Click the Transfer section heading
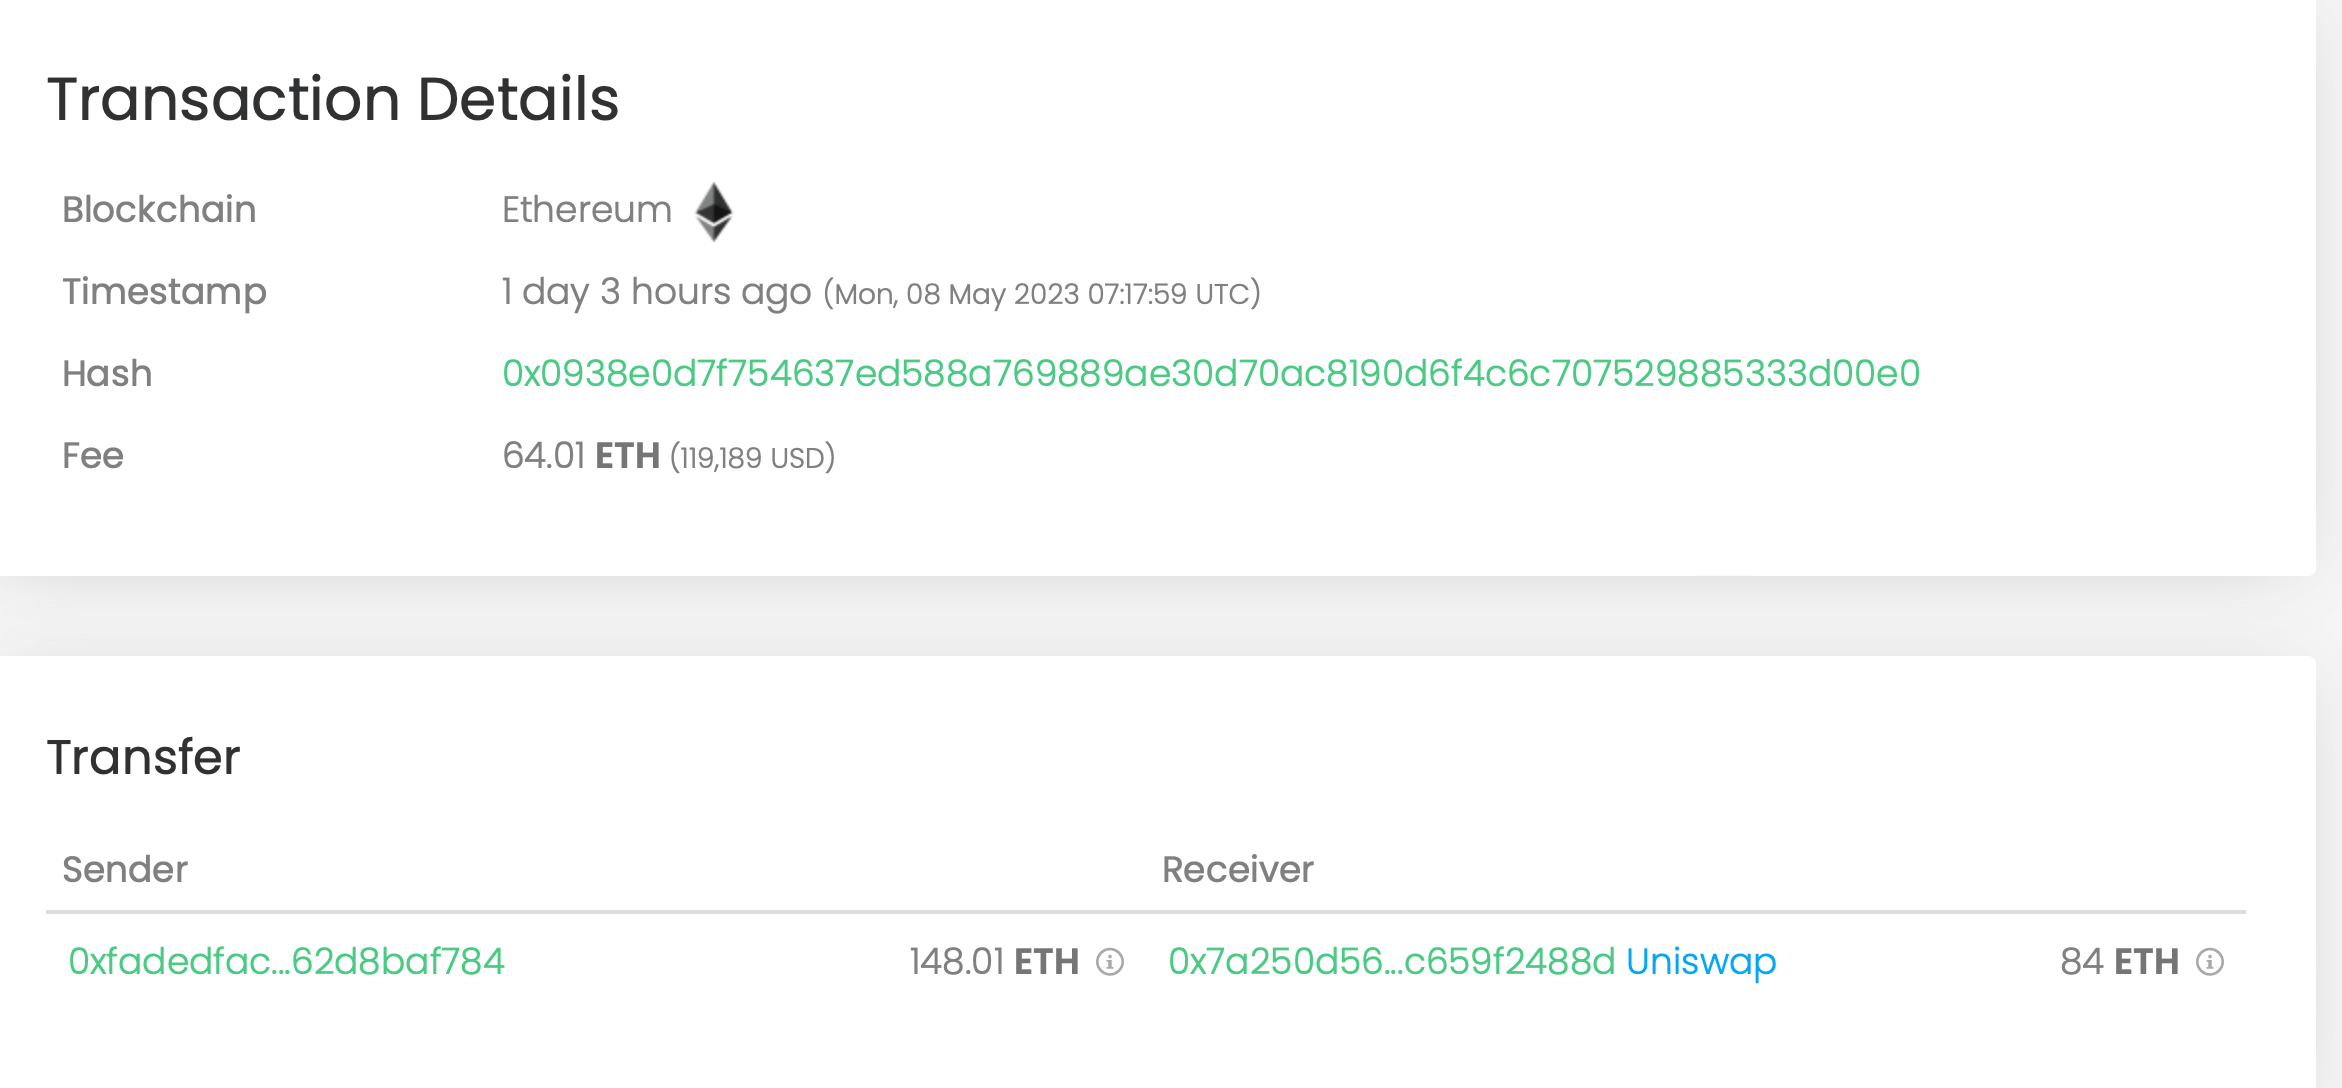2342x1088 pixels. point(144,757)
